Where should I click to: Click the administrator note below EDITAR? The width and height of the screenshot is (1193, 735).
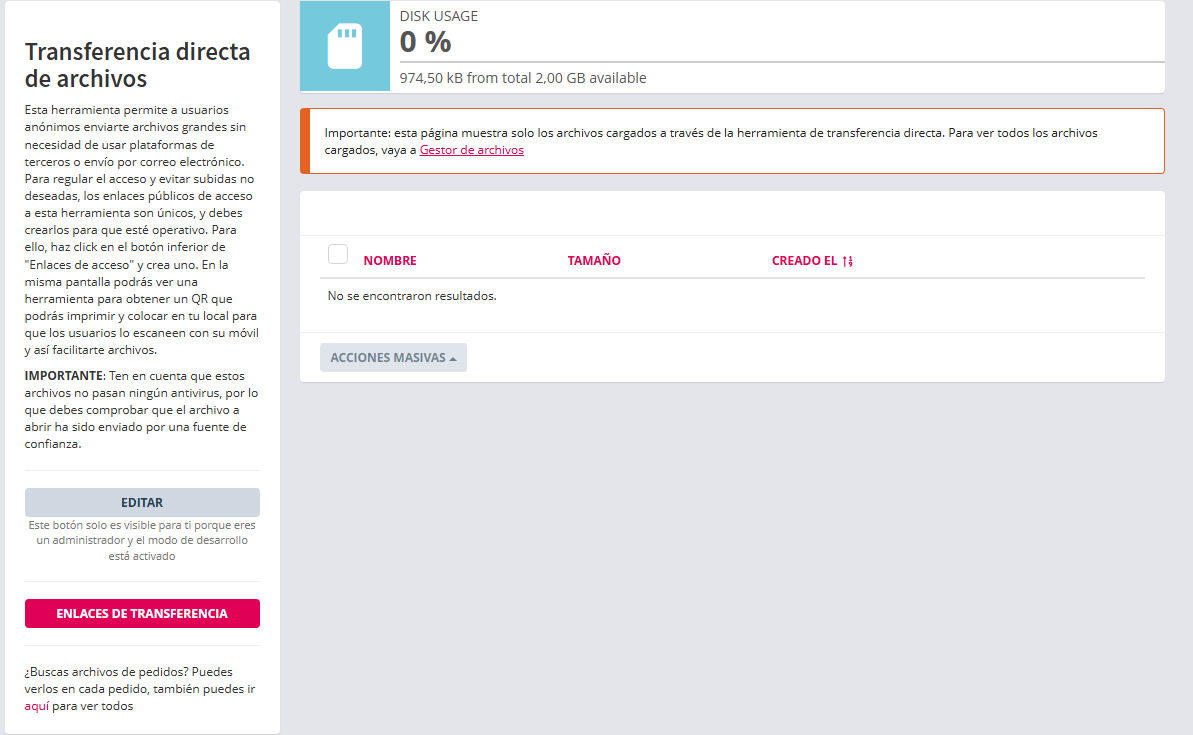(x=142, y=540)
